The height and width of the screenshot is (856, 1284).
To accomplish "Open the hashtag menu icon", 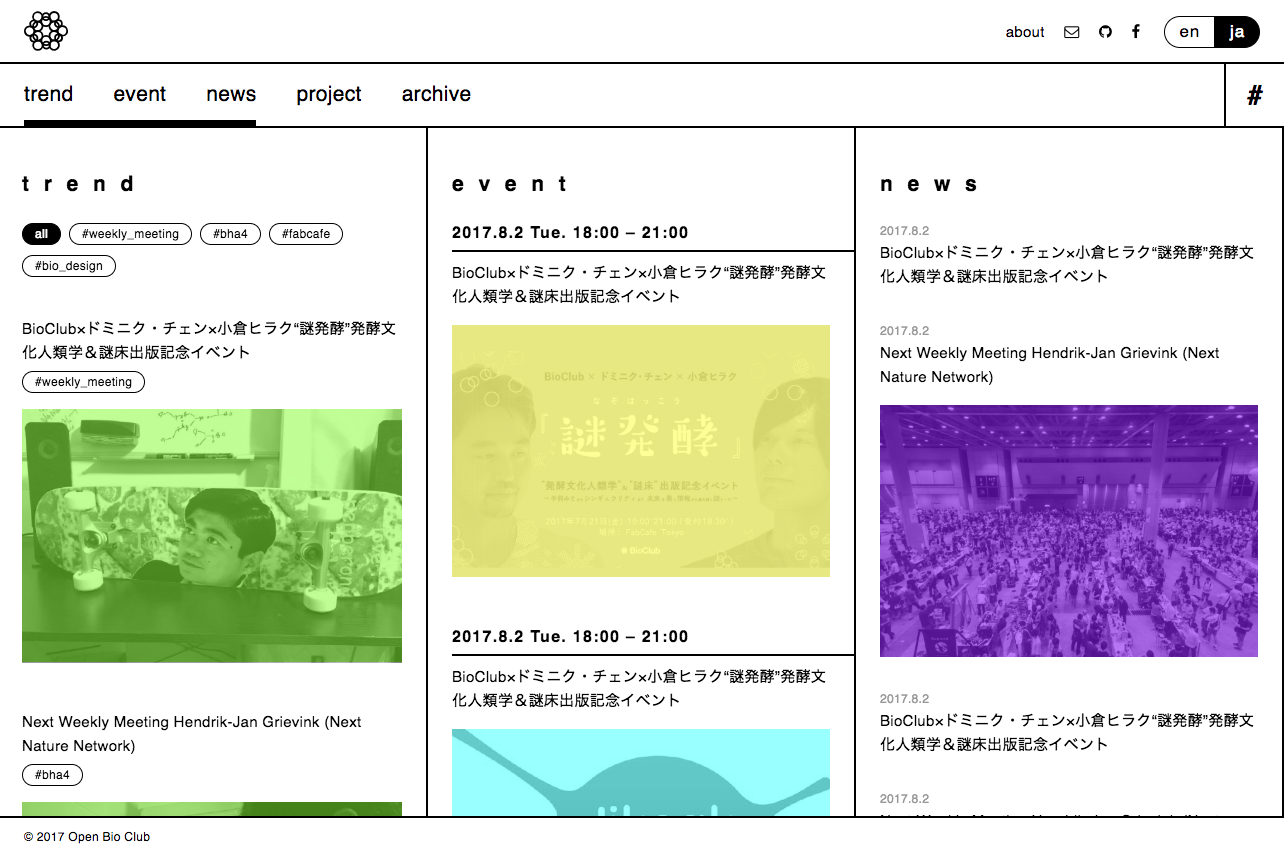I will pos(1254,95).
